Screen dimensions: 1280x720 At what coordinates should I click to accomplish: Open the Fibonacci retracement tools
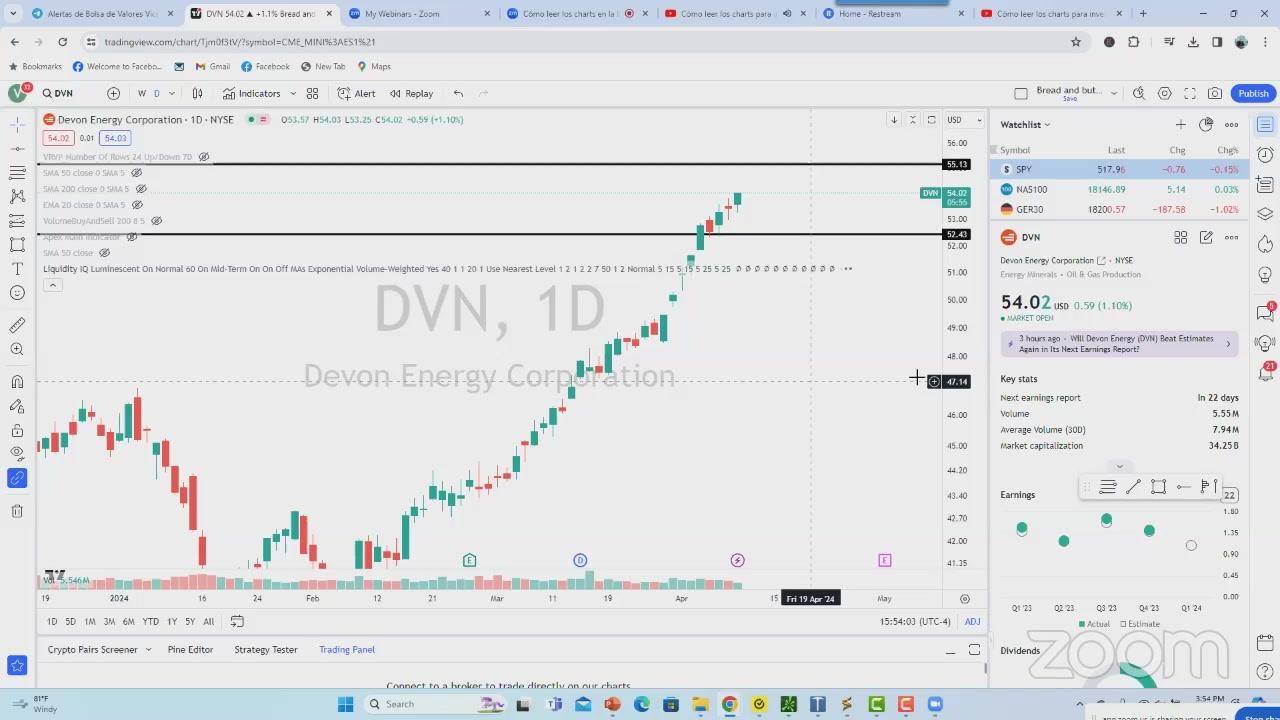pyautogui.click(x=17, y=172)
